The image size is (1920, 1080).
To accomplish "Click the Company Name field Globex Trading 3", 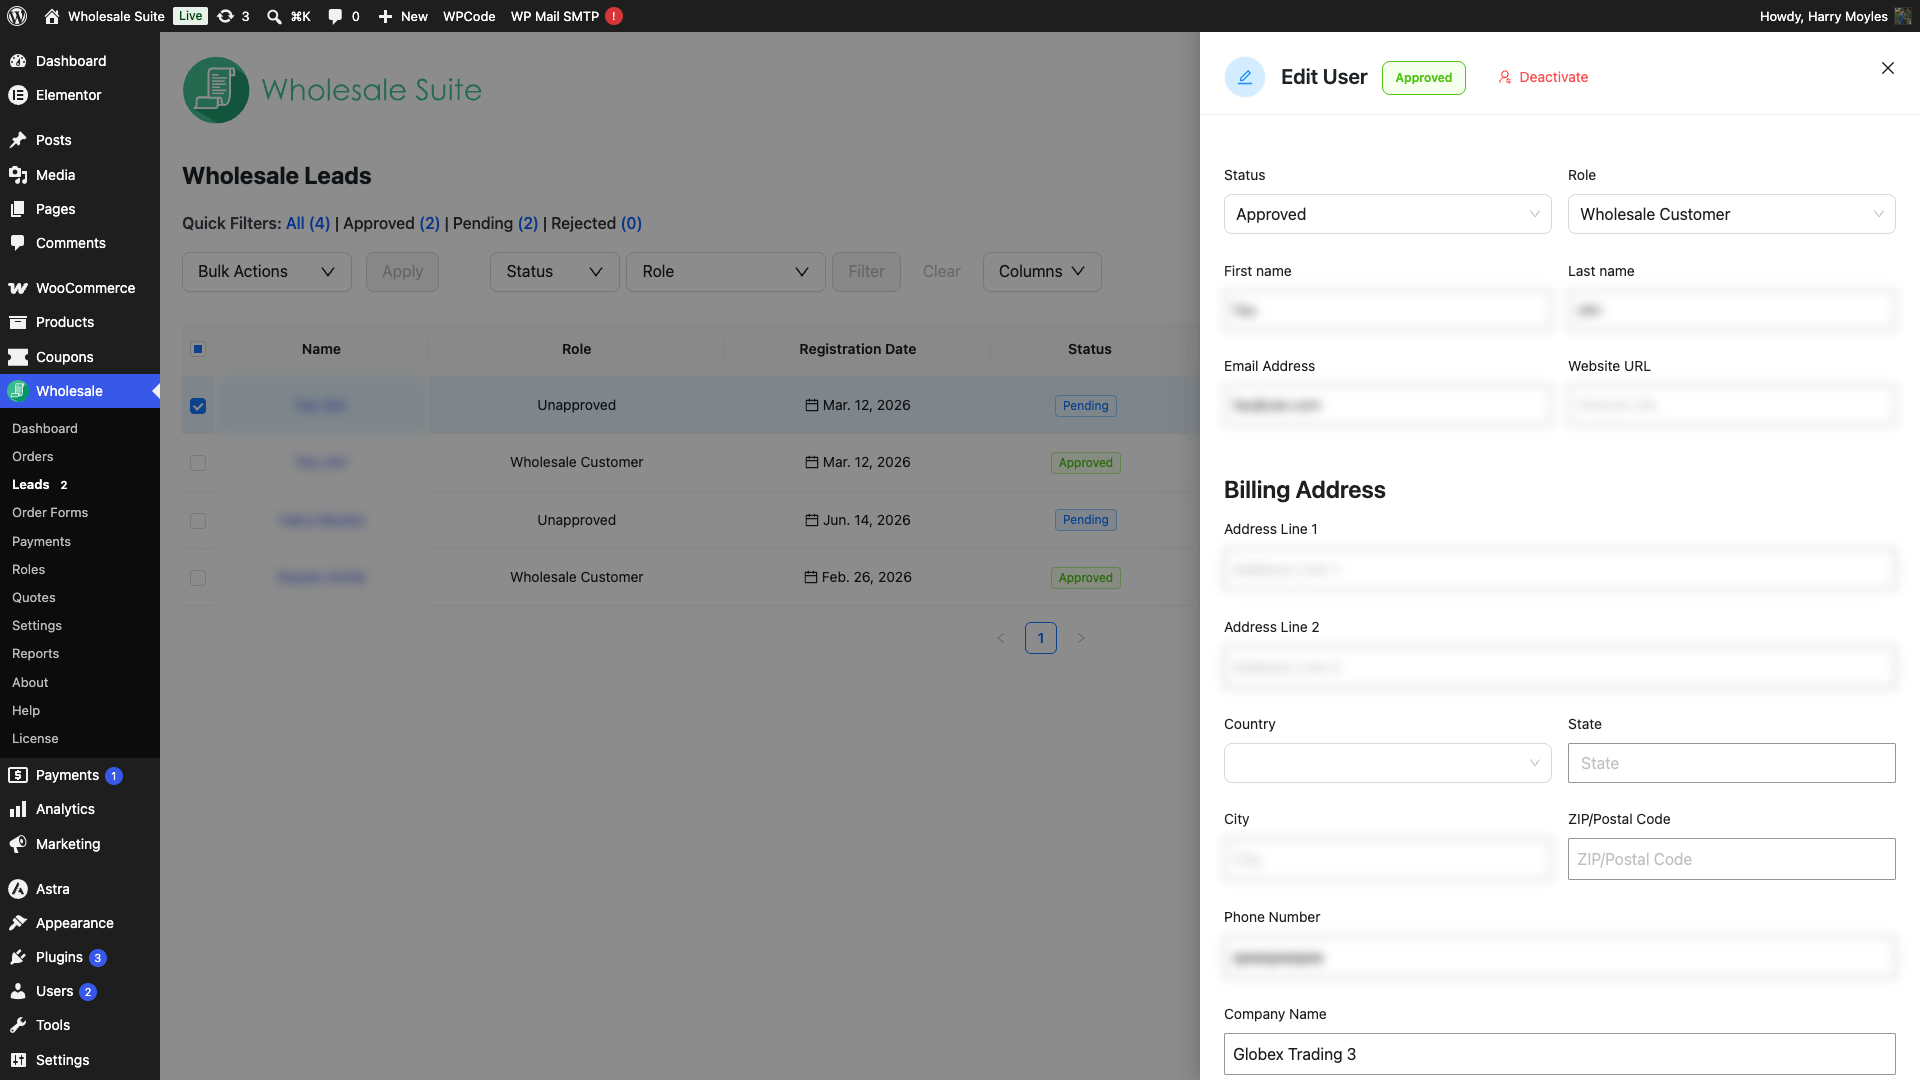I will pos(1560,1054).
